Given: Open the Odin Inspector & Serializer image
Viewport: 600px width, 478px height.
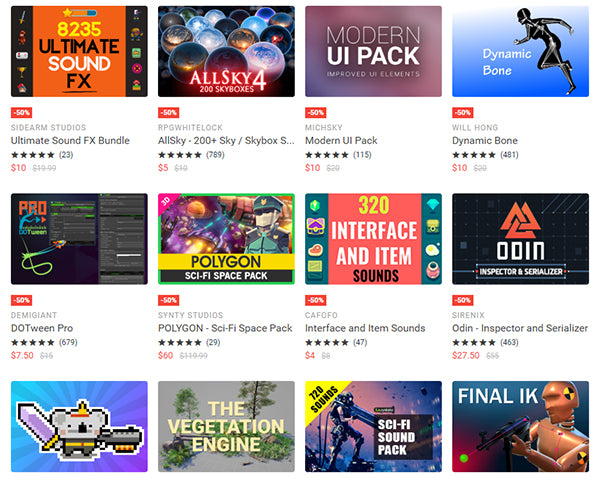Looking at the screenshot, I should point(520,239).
